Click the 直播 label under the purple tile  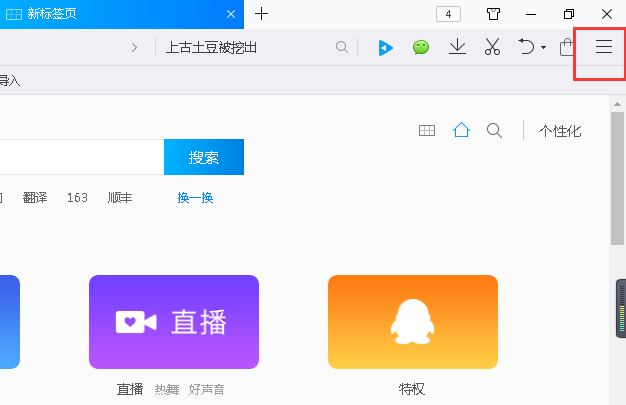(x=130, y=389)
